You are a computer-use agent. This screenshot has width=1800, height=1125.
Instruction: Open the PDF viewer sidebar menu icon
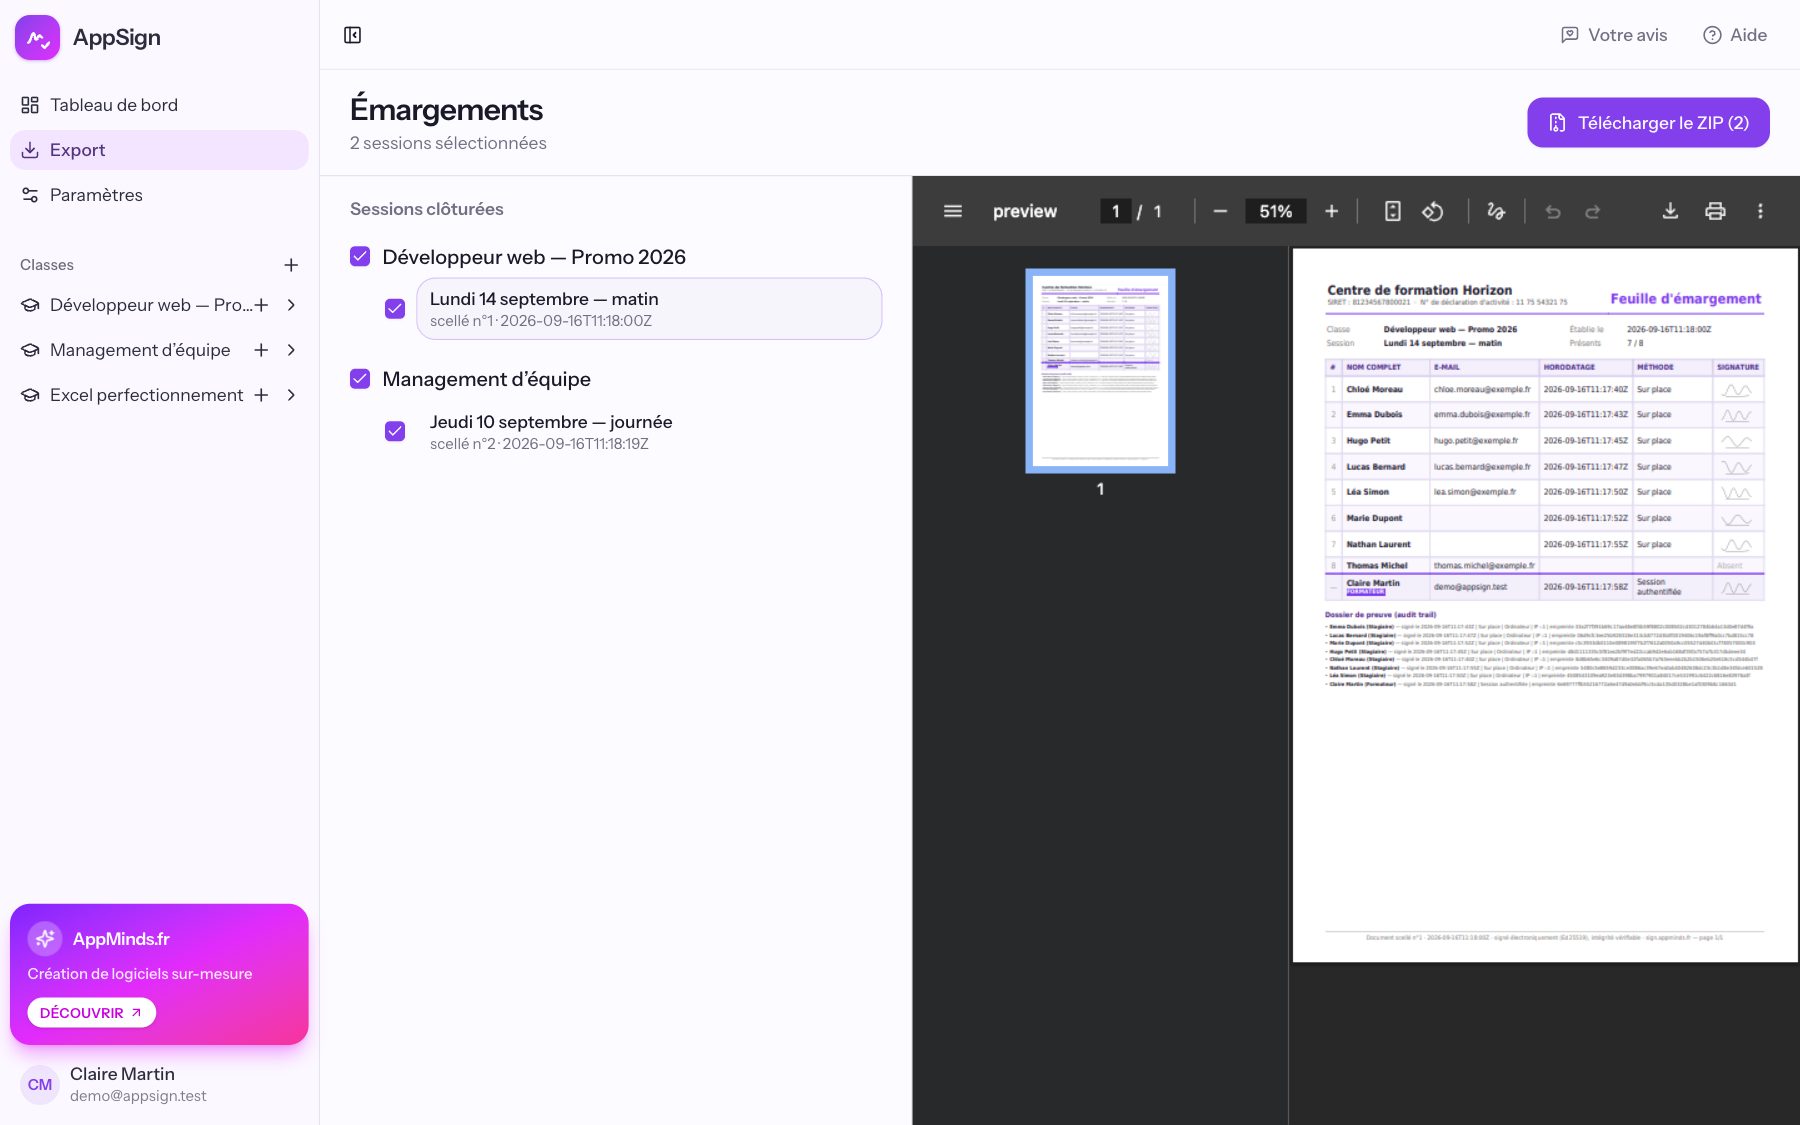(x=952, y=211)
